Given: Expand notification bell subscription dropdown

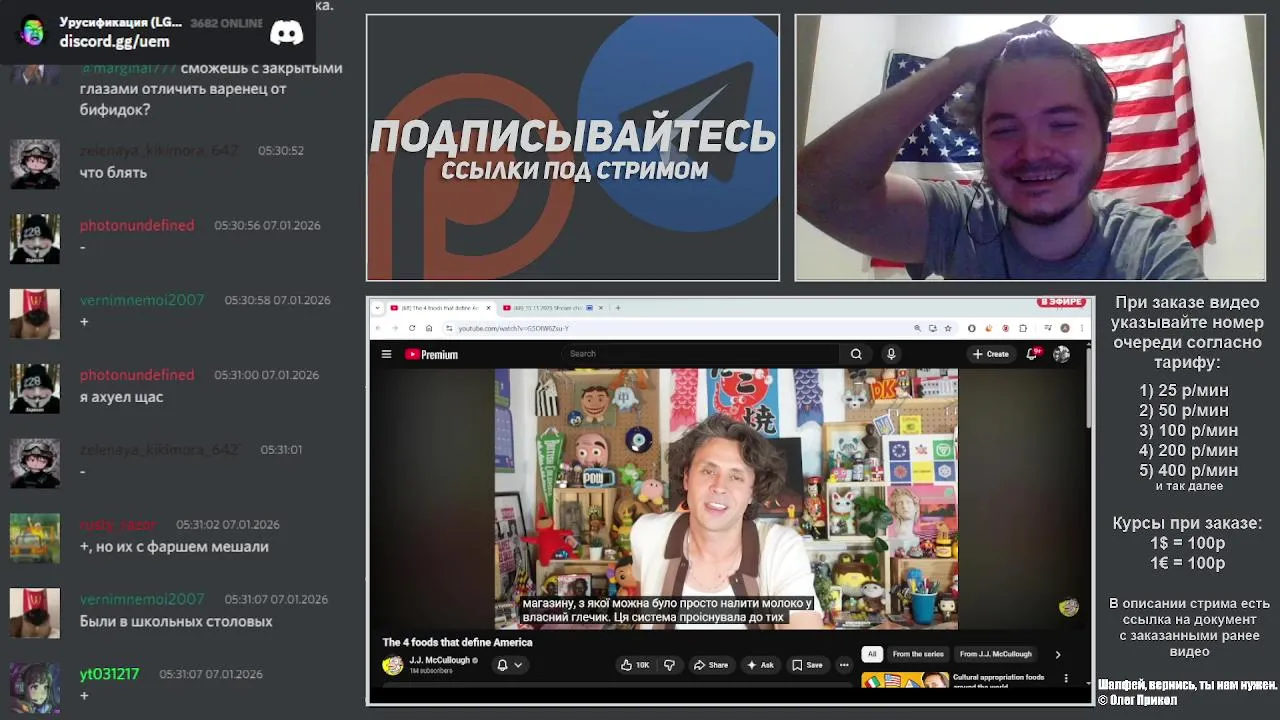Looking at the screenshot, I should (518, 665).
